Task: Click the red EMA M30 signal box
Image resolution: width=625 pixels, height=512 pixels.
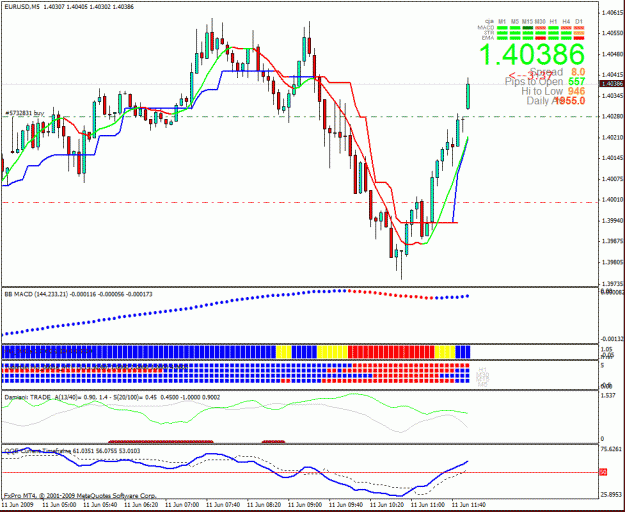Action: point(540,38)
